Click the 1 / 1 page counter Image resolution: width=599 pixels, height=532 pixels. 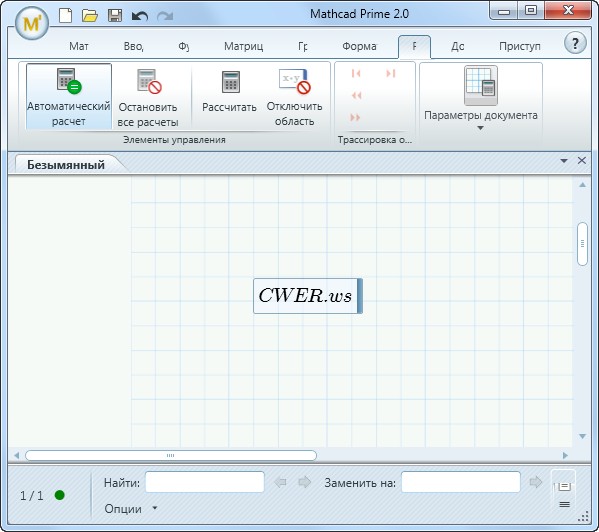point(31,496)
